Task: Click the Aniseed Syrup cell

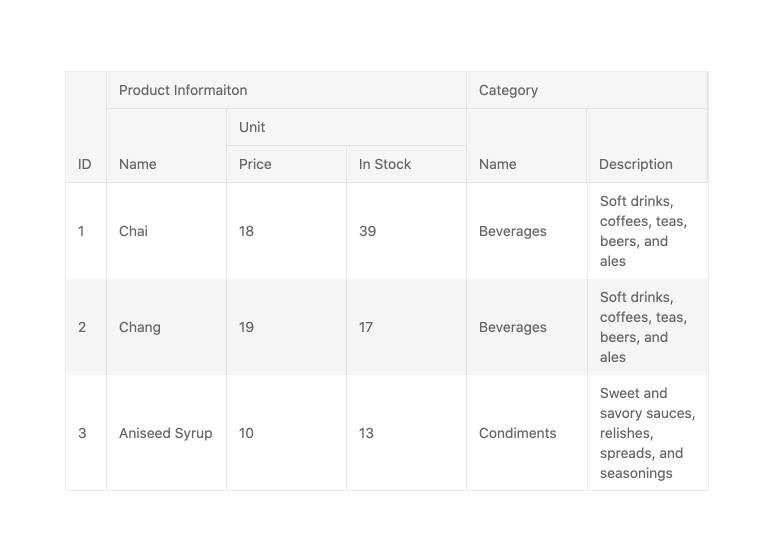Action: pos(165,433)
